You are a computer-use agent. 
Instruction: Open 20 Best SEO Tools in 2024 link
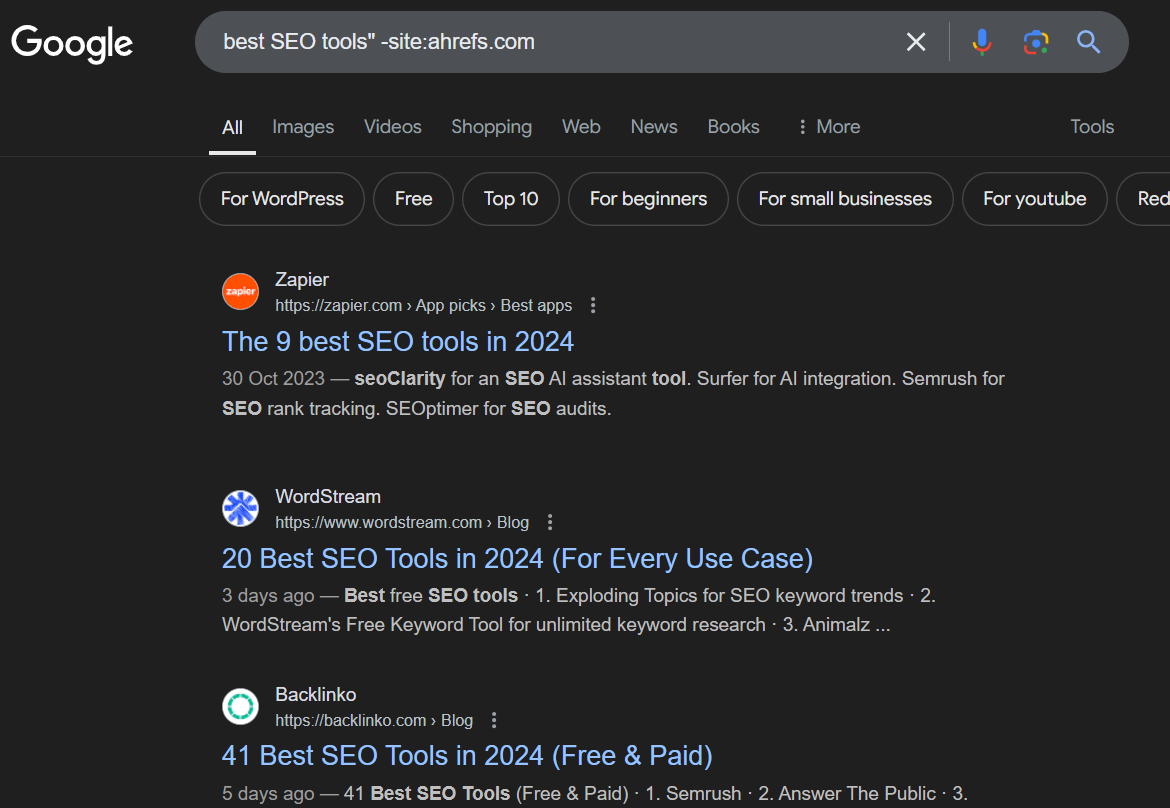point(517,559)
